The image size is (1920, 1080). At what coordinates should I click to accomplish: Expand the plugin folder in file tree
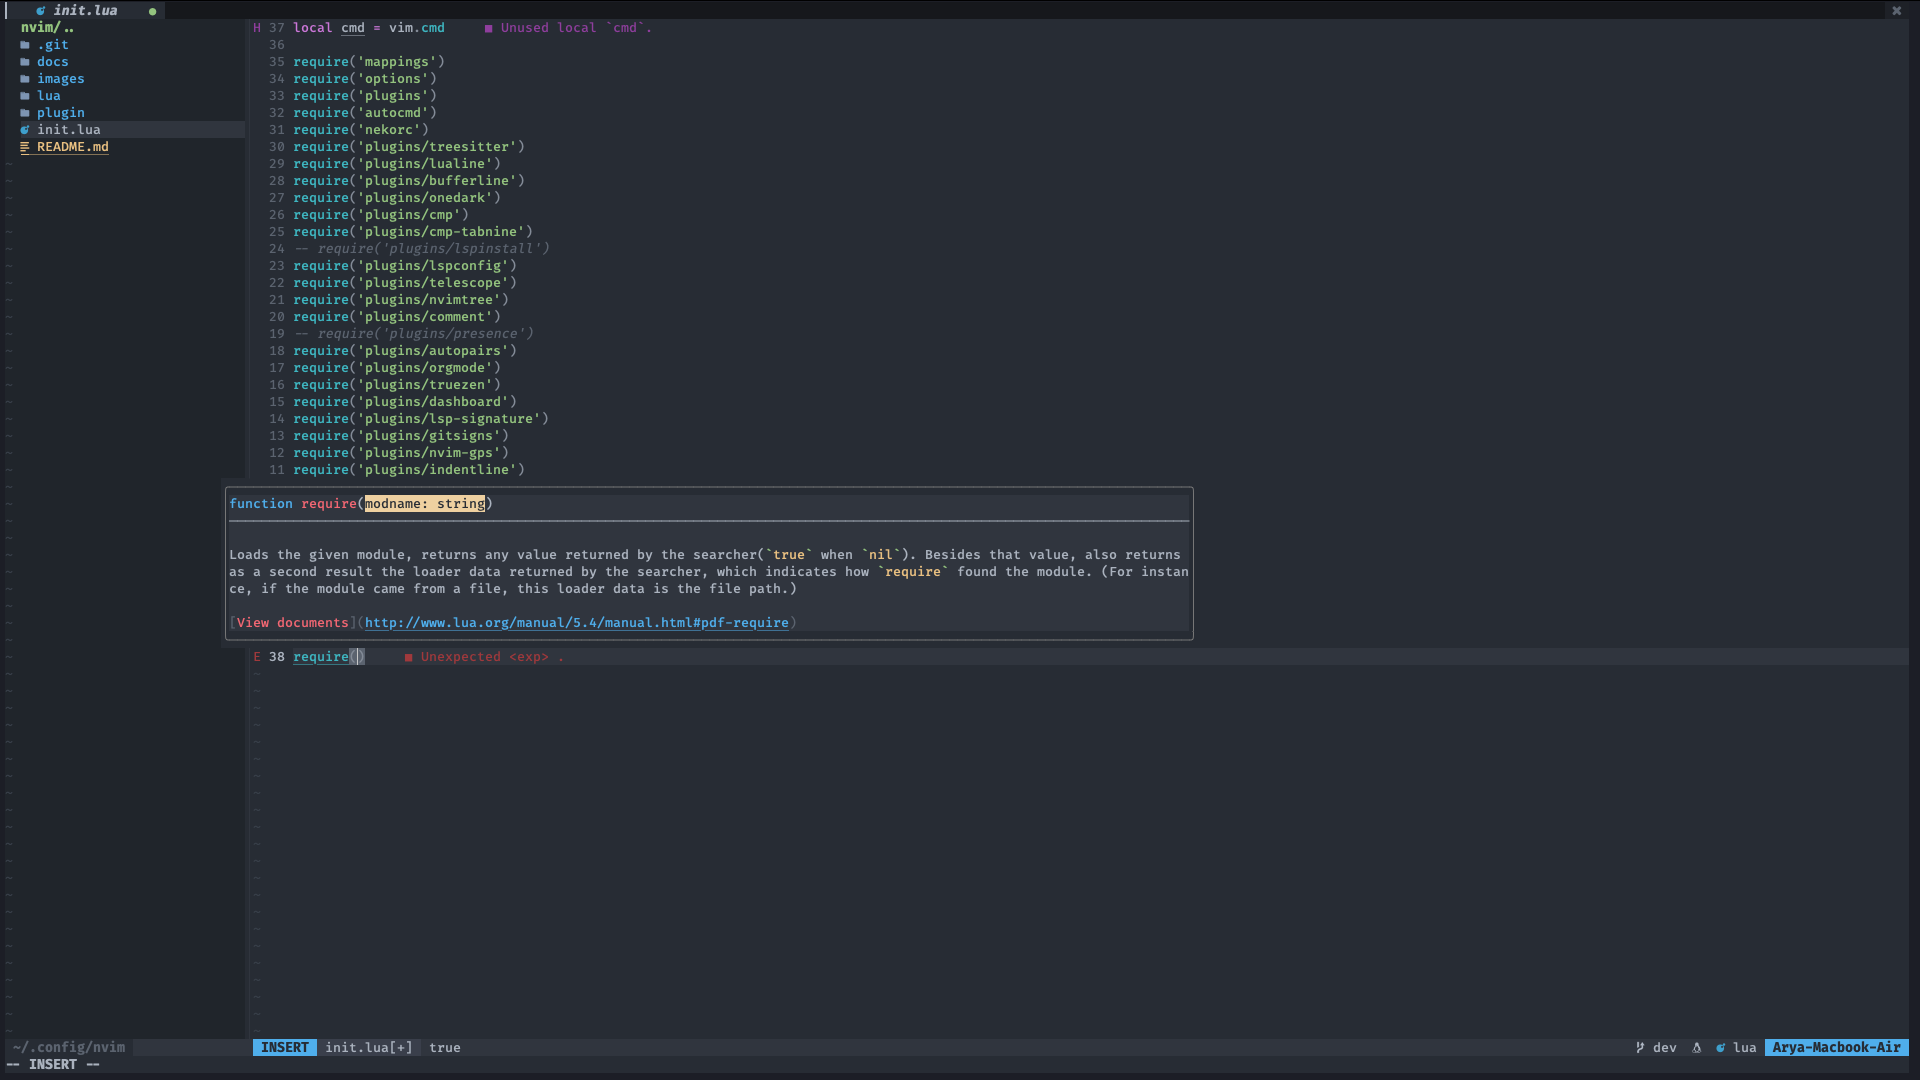point(60,113)
